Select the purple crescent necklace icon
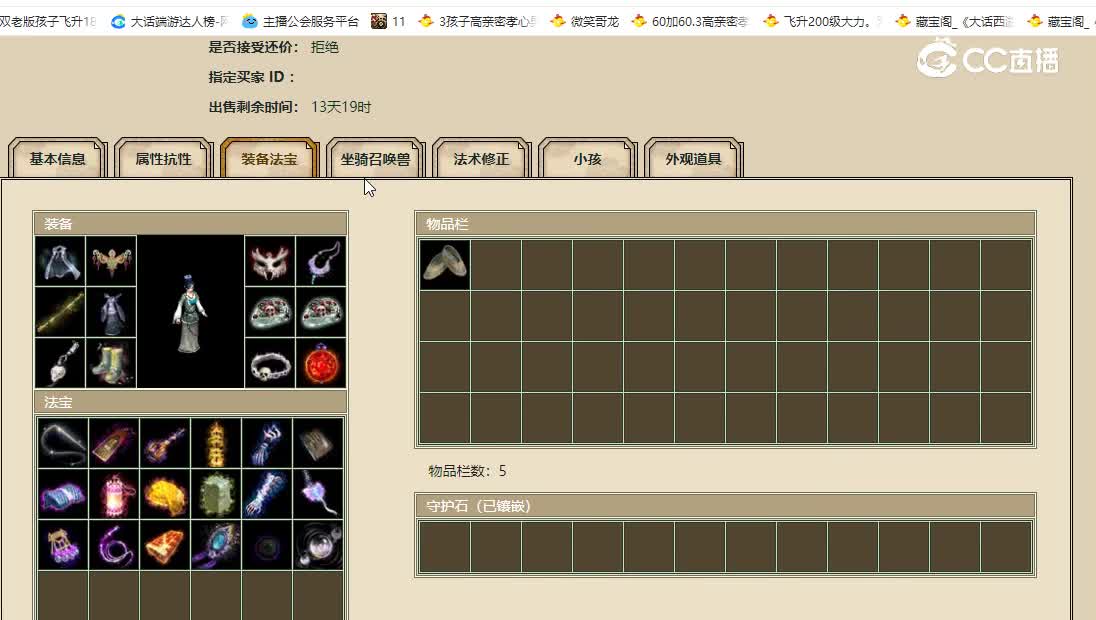1096x620 pixels. pos(321,261)
